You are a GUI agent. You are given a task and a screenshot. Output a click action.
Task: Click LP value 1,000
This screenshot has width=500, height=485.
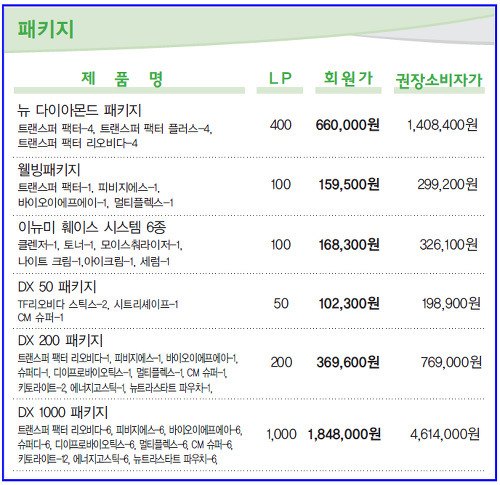281,434
